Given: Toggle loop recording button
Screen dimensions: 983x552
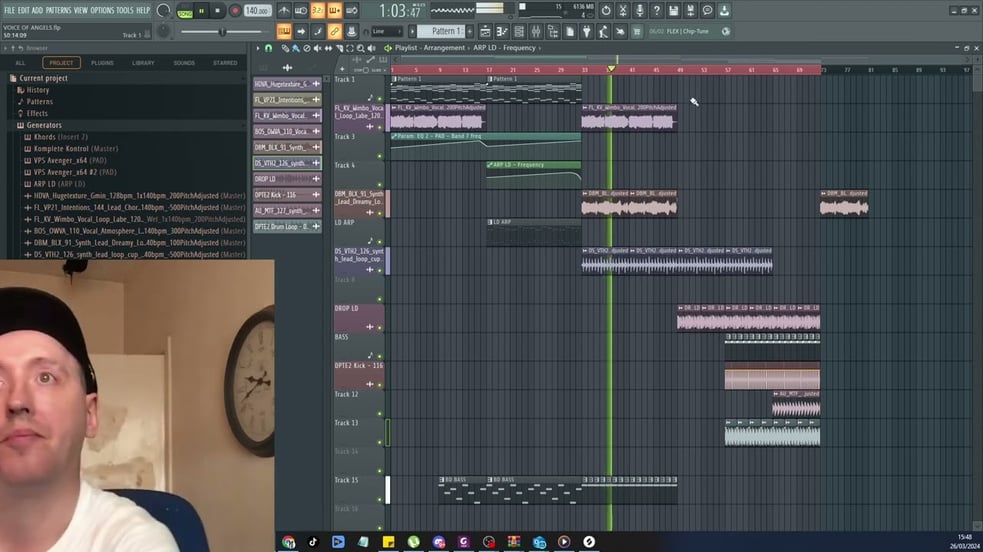Looking at the screenshot, I should click(x=352, y=11).
